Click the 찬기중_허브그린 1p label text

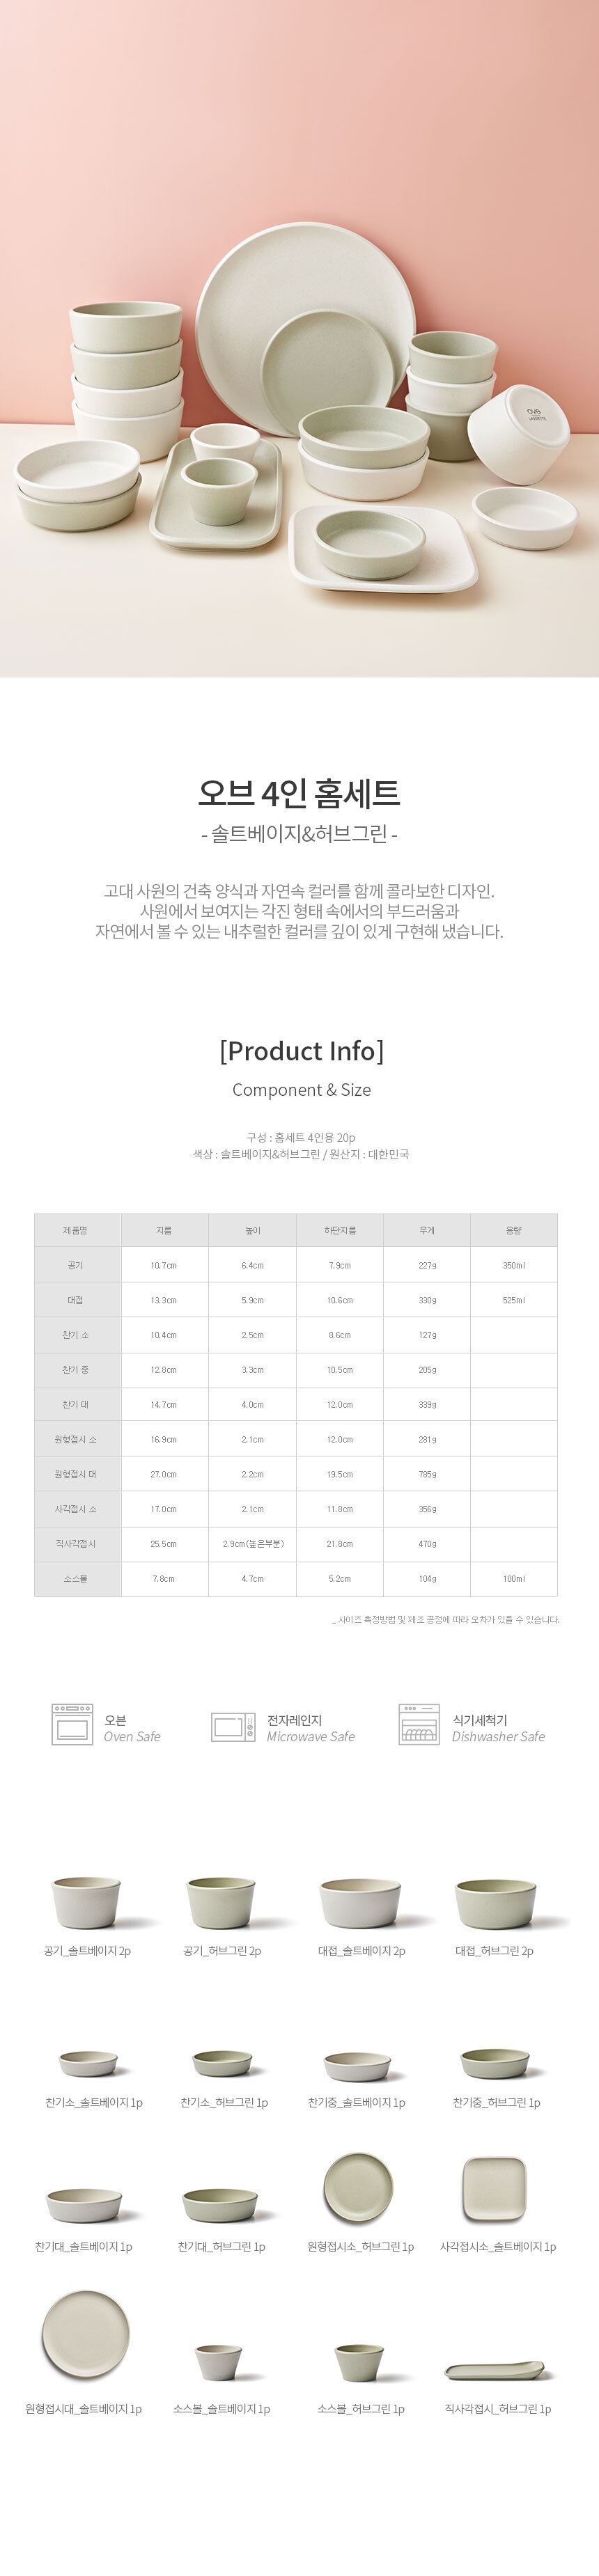496,2103
